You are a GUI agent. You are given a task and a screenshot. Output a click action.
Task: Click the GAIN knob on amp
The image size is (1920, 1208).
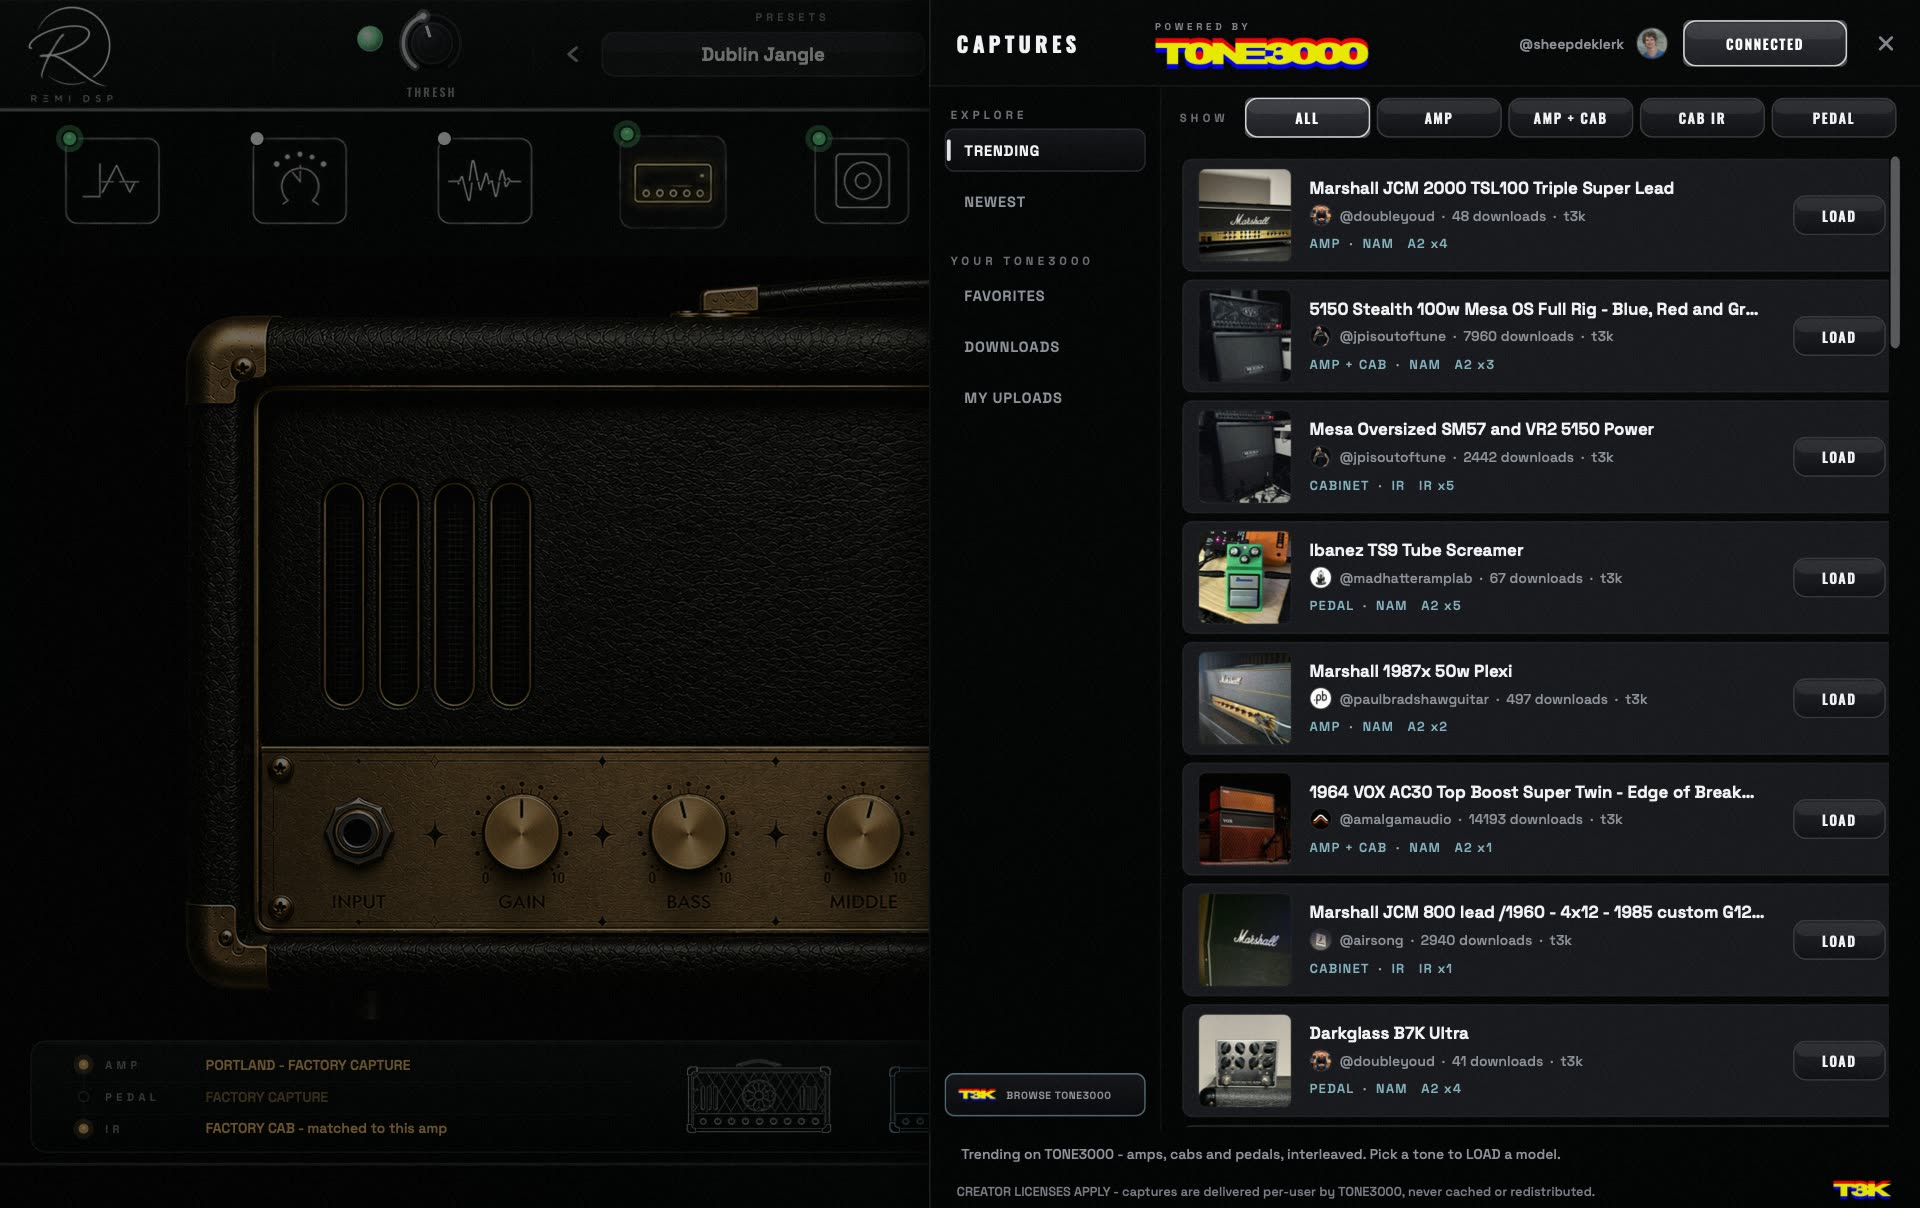click(521, 832)
